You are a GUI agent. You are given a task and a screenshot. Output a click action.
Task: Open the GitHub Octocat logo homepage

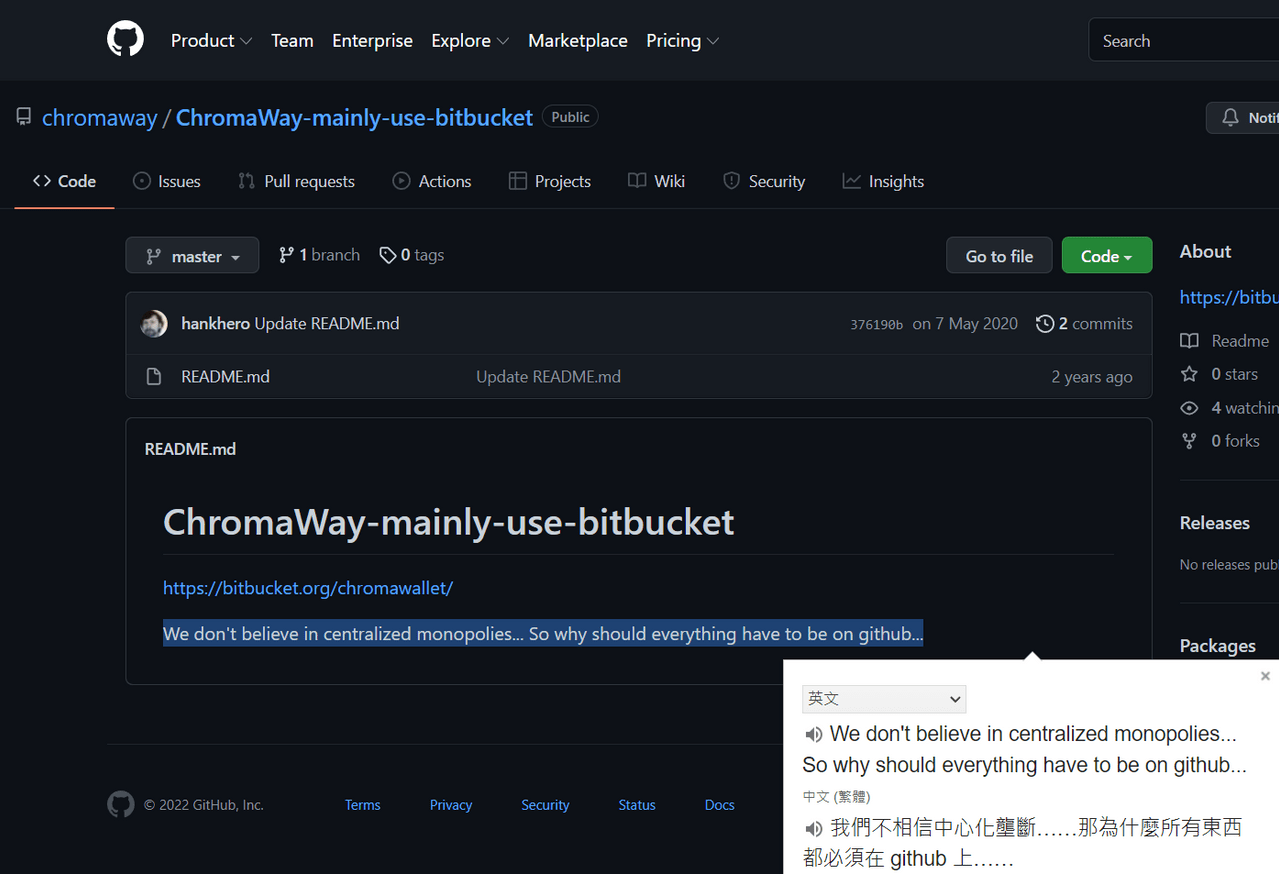pos(125,40)
